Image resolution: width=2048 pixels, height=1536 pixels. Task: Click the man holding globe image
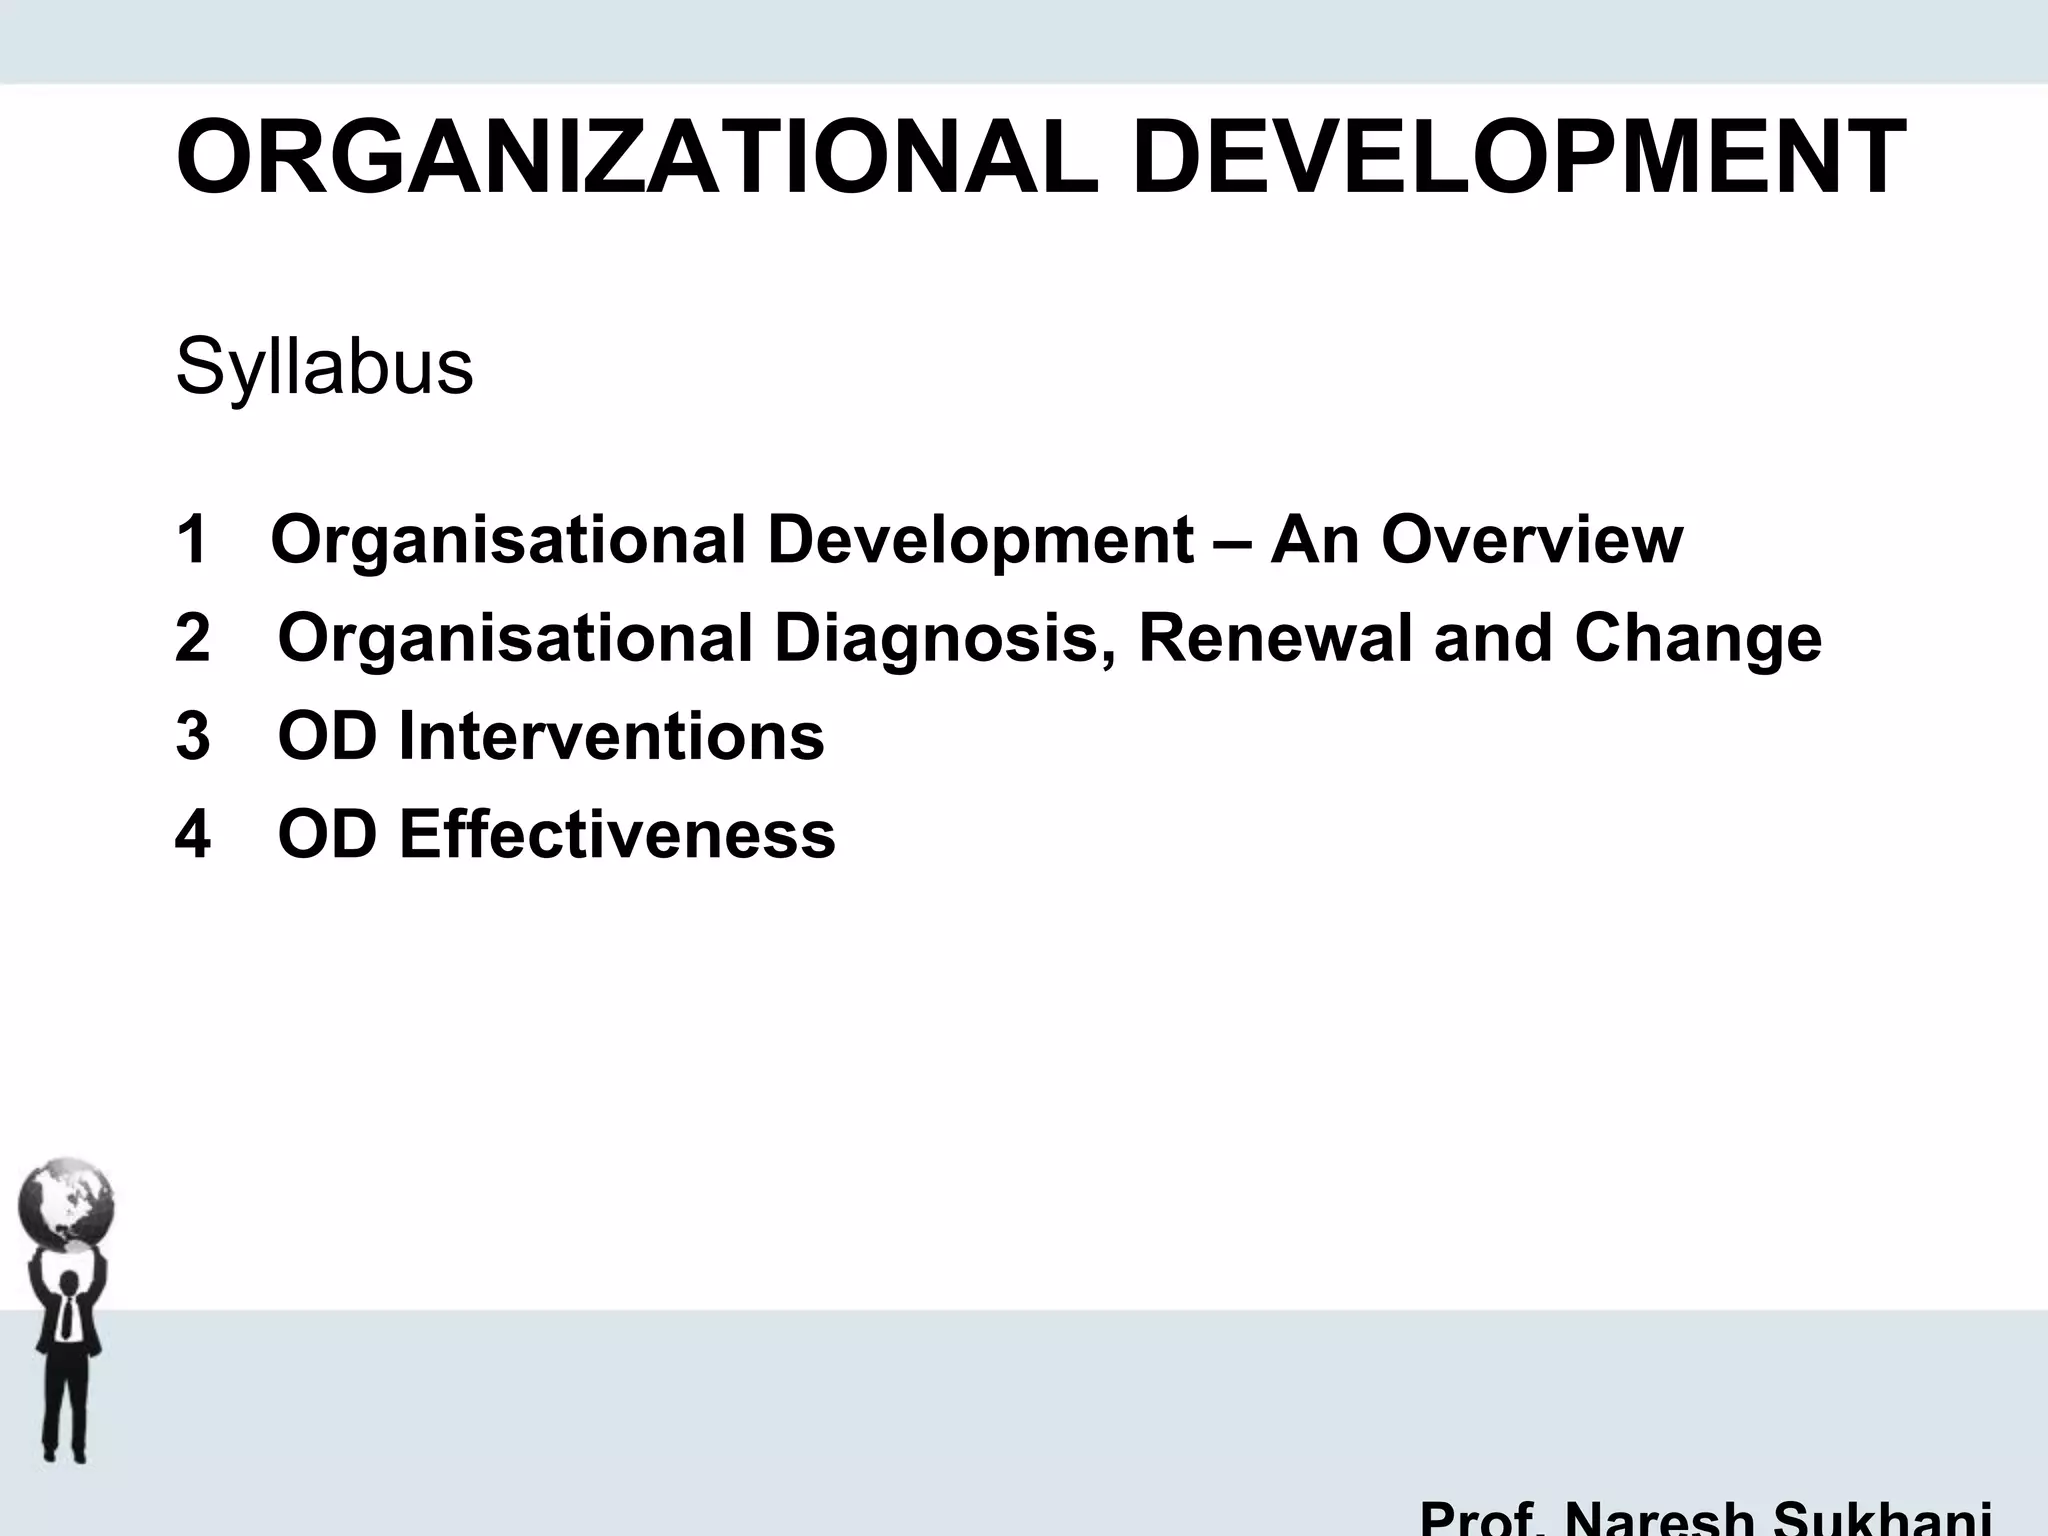[66, 1311]
